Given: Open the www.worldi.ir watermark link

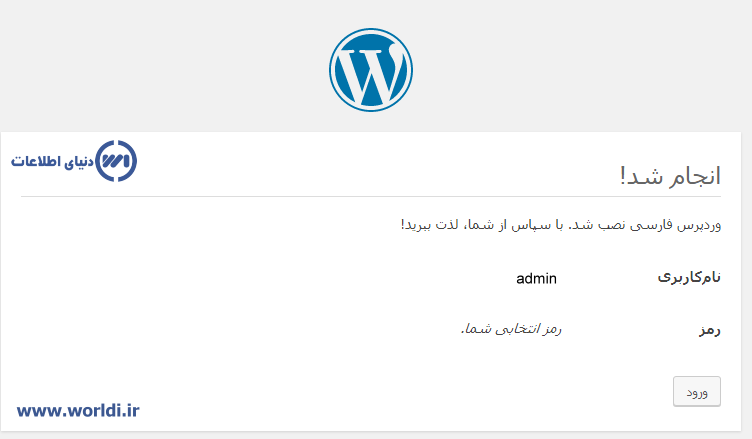Looking at the screenshot, I should (78, 409).
